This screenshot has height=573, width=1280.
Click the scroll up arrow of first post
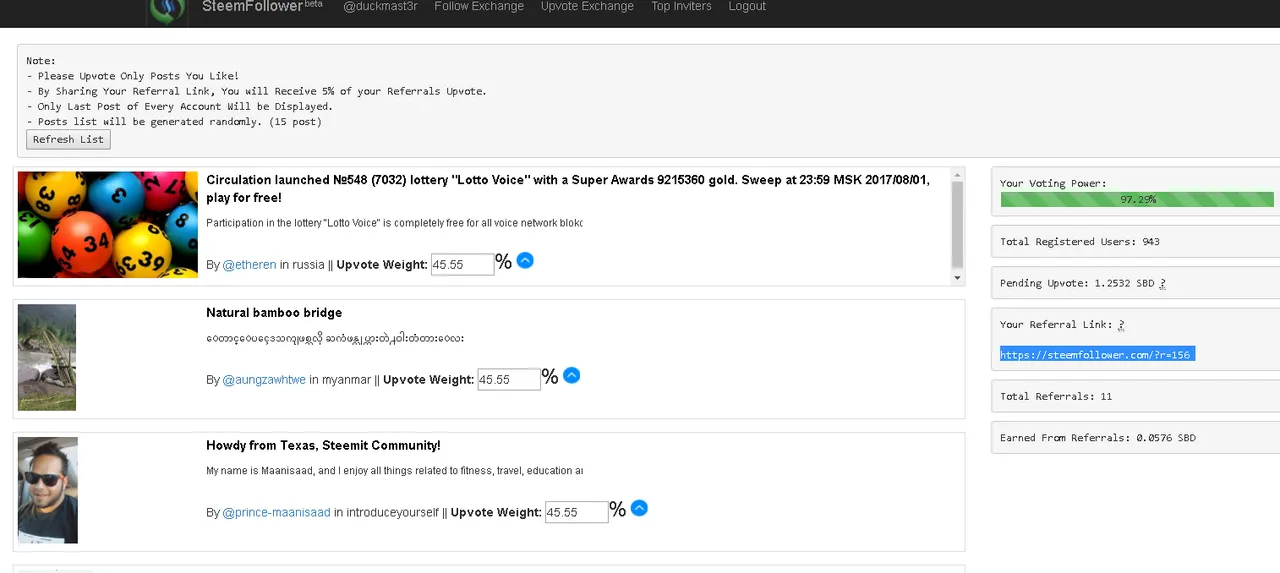click(957, 175)
